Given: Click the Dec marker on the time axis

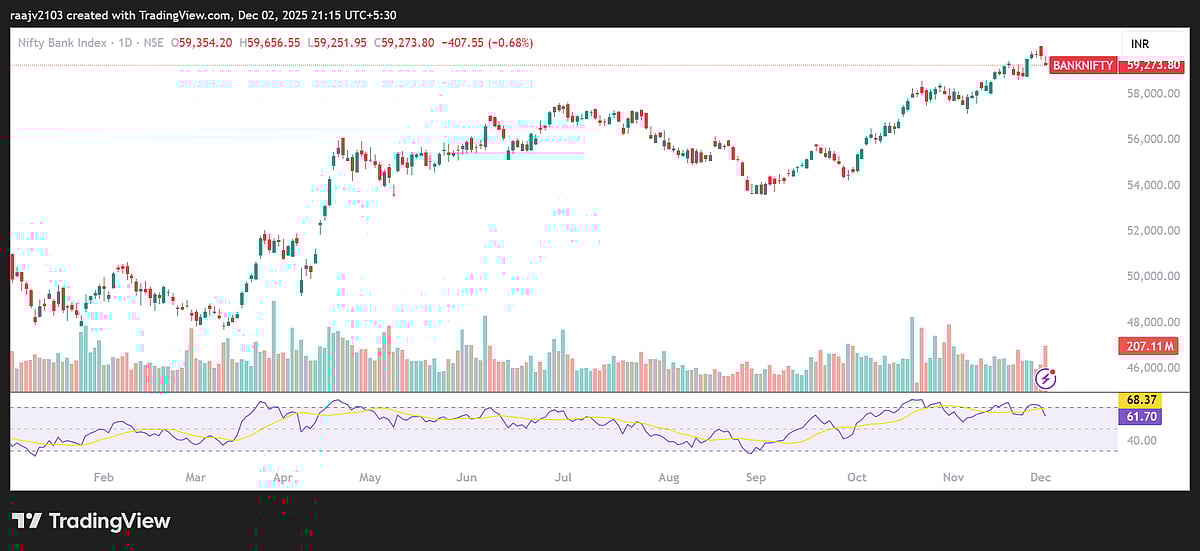Looking at the screenshot, I should [x=1039, y=478].
